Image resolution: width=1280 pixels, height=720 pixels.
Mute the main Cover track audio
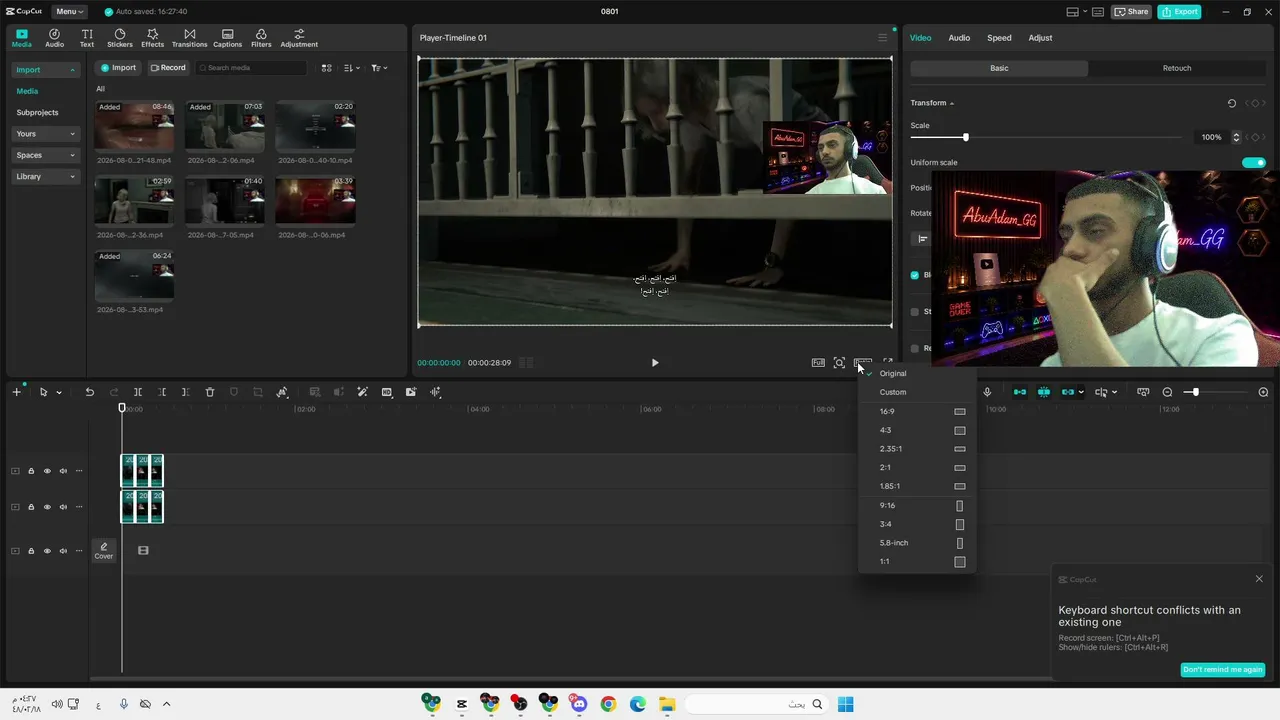pos(63,551)
